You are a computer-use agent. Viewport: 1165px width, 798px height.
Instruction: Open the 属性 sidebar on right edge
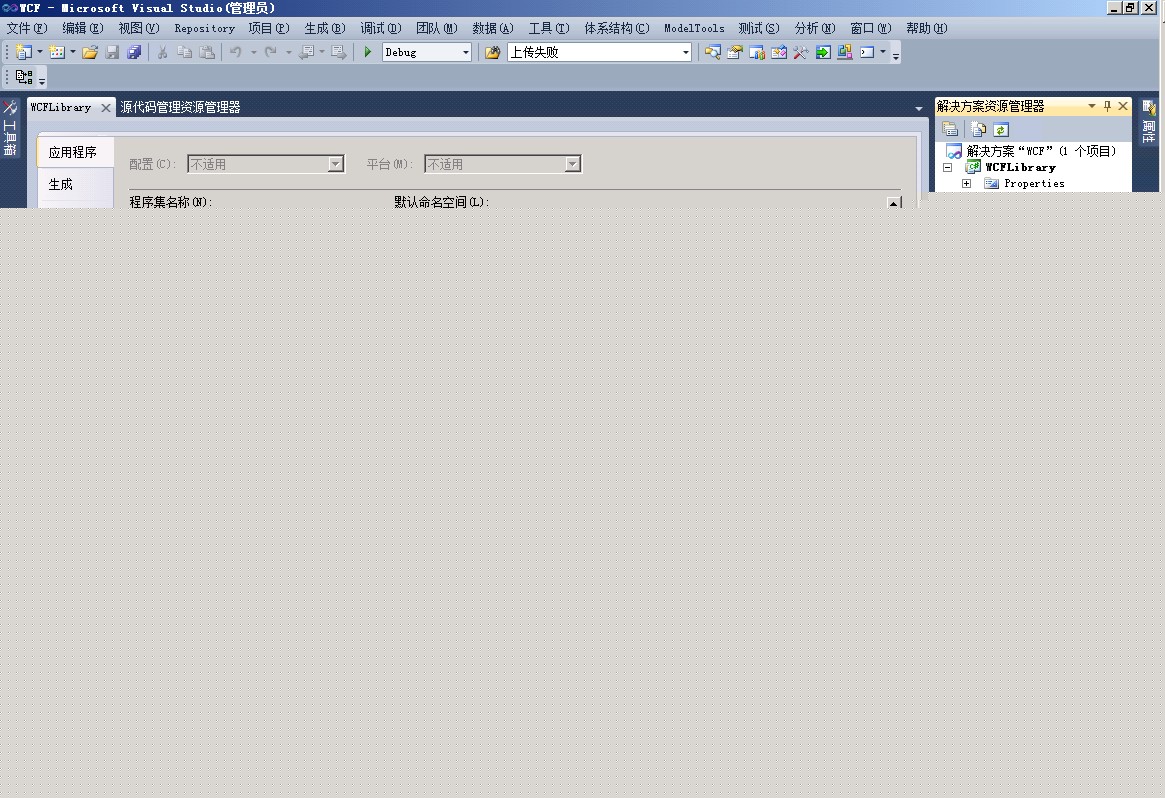point(1149,122)
